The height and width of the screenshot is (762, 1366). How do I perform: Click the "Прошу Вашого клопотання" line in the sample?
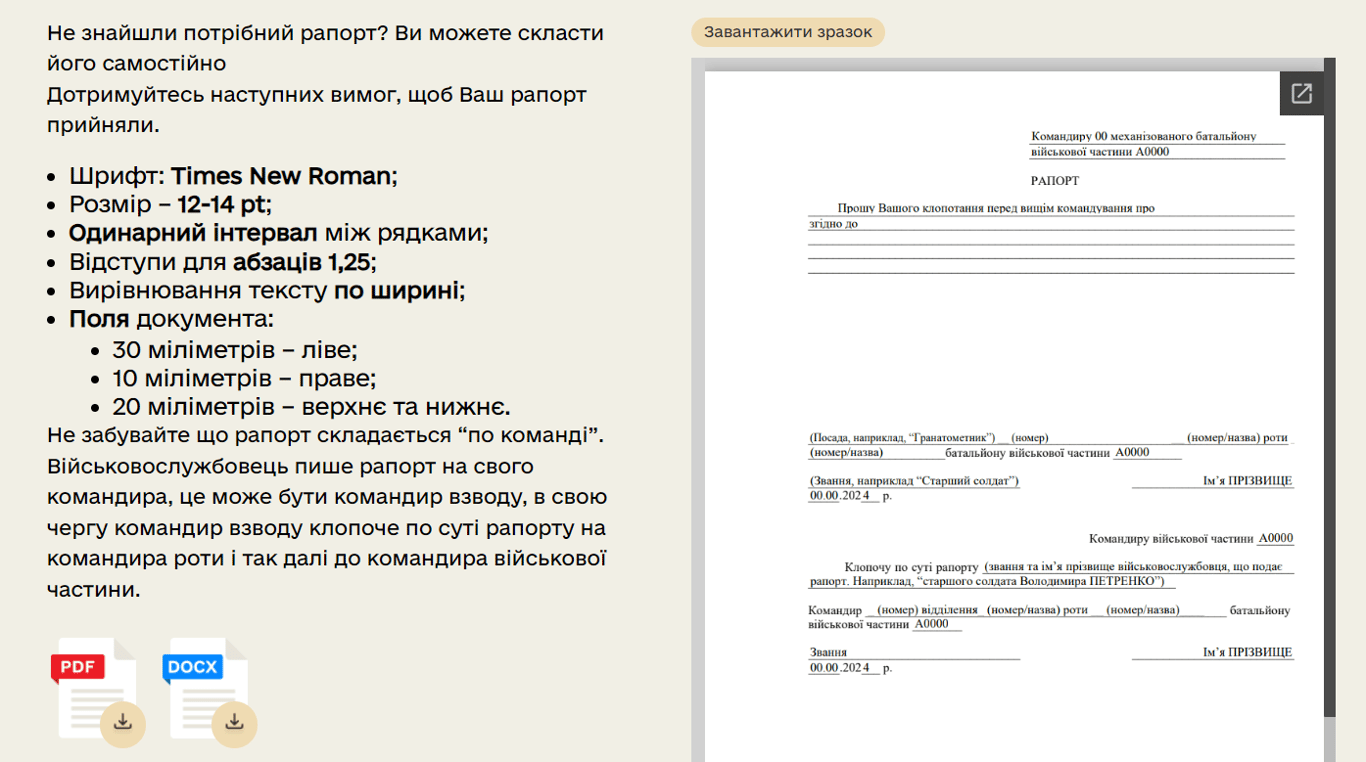(x=995, y=209)
